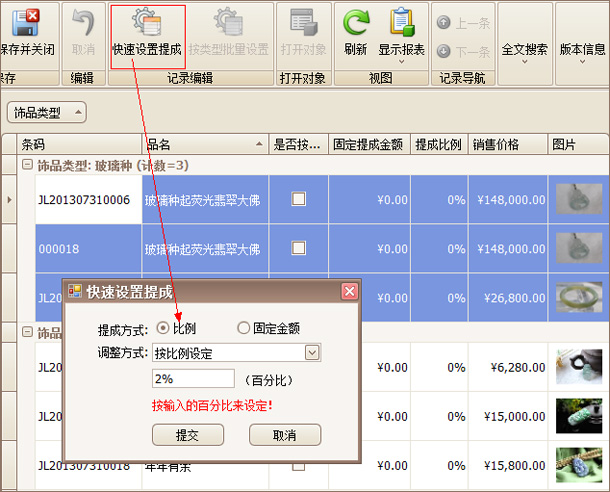Click the 提成比例 column header
Screen dimensions: 610x492
[439, 144]
